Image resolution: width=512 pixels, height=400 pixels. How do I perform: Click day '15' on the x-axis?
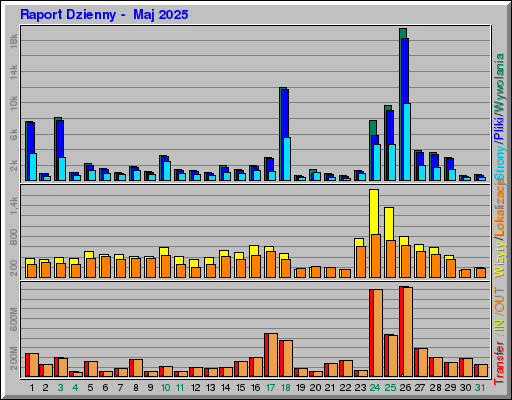click(240, 388)
